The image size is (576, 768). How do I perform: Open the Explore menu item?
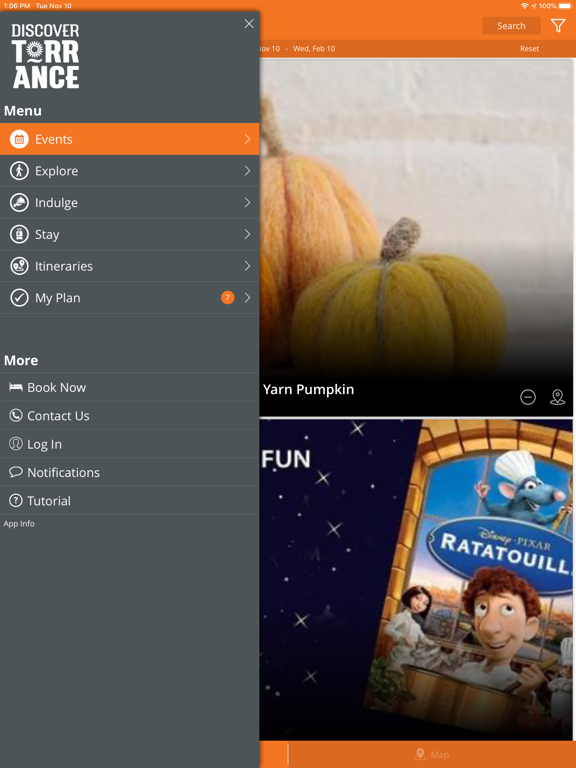[x=129, y=171]
